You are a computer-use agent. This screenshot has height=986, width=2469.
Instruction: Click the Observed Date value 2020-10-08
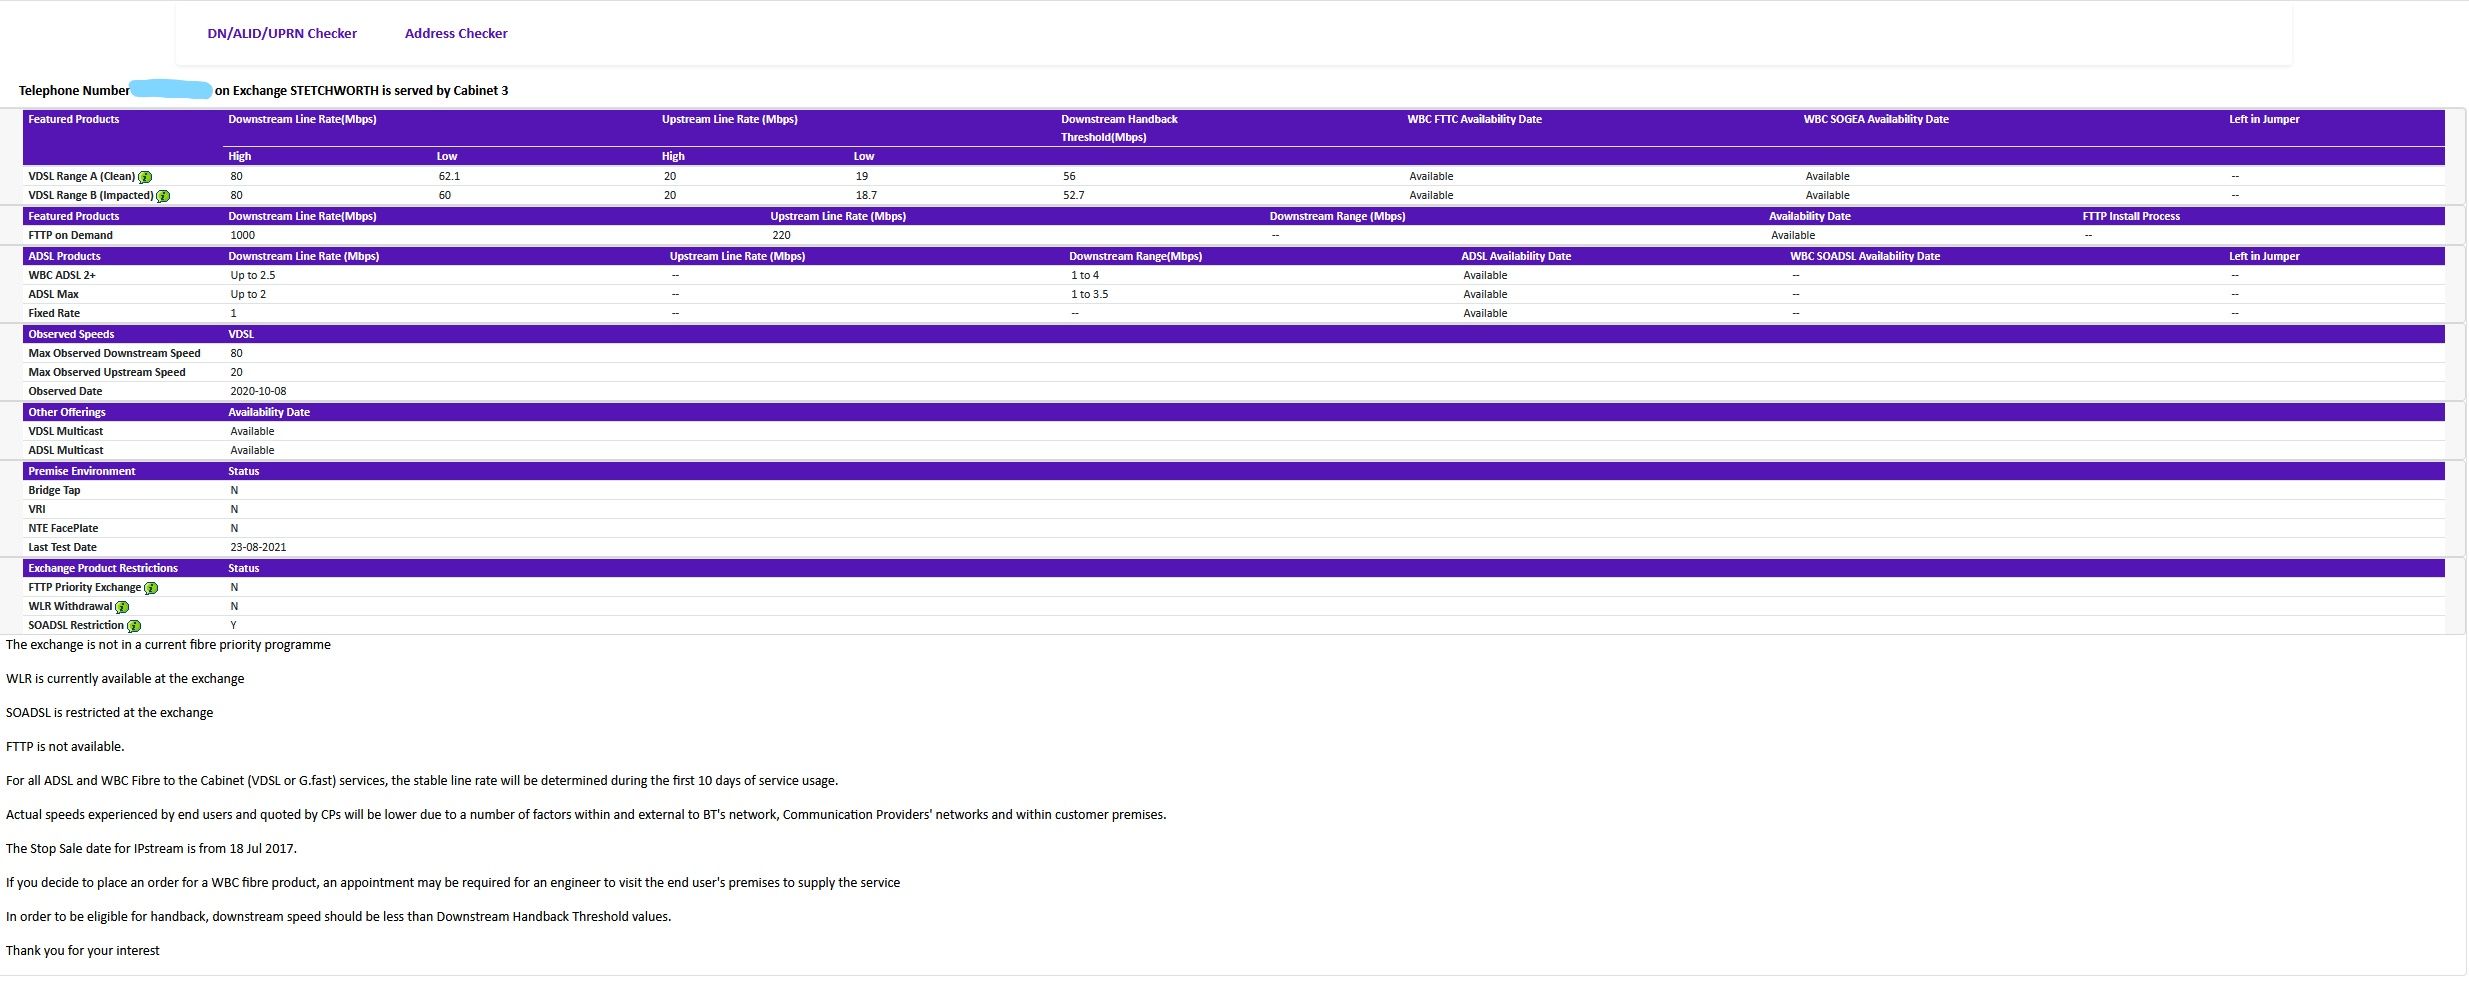(258, 391)
